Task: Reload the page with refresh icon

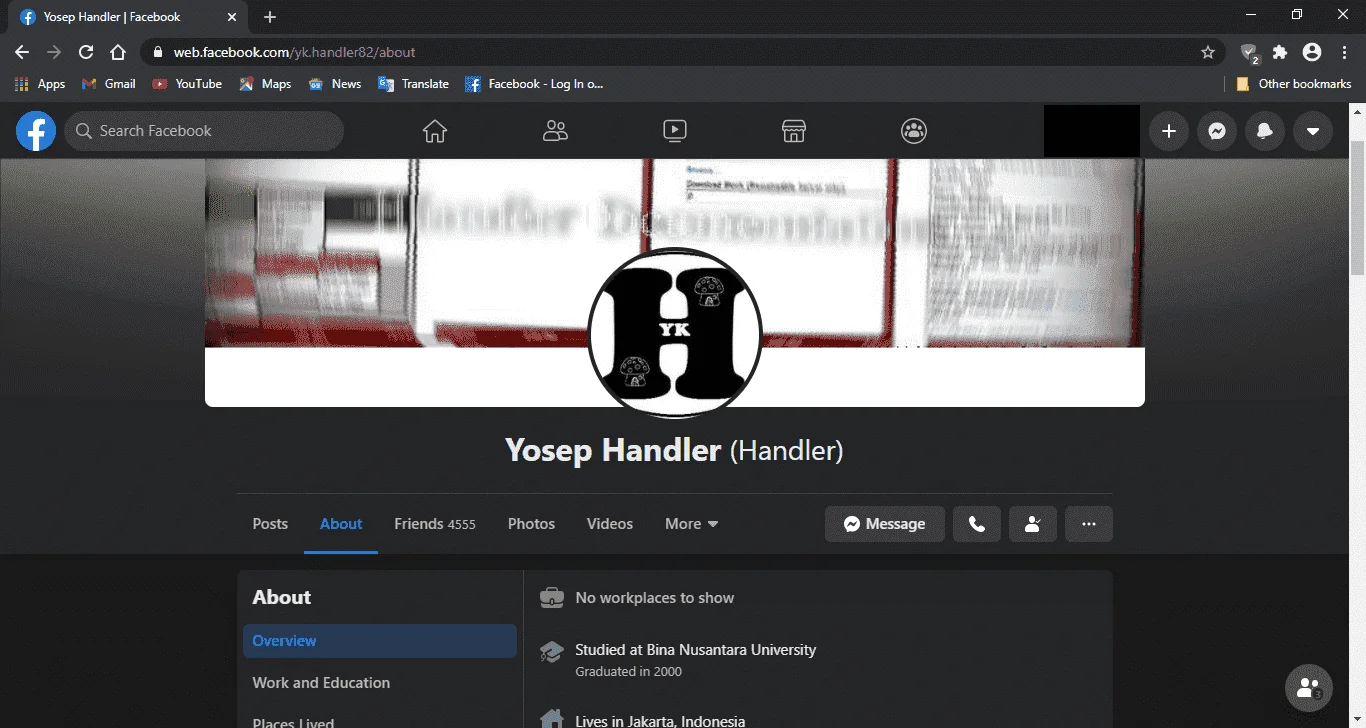Action: (x=86, y=52)
